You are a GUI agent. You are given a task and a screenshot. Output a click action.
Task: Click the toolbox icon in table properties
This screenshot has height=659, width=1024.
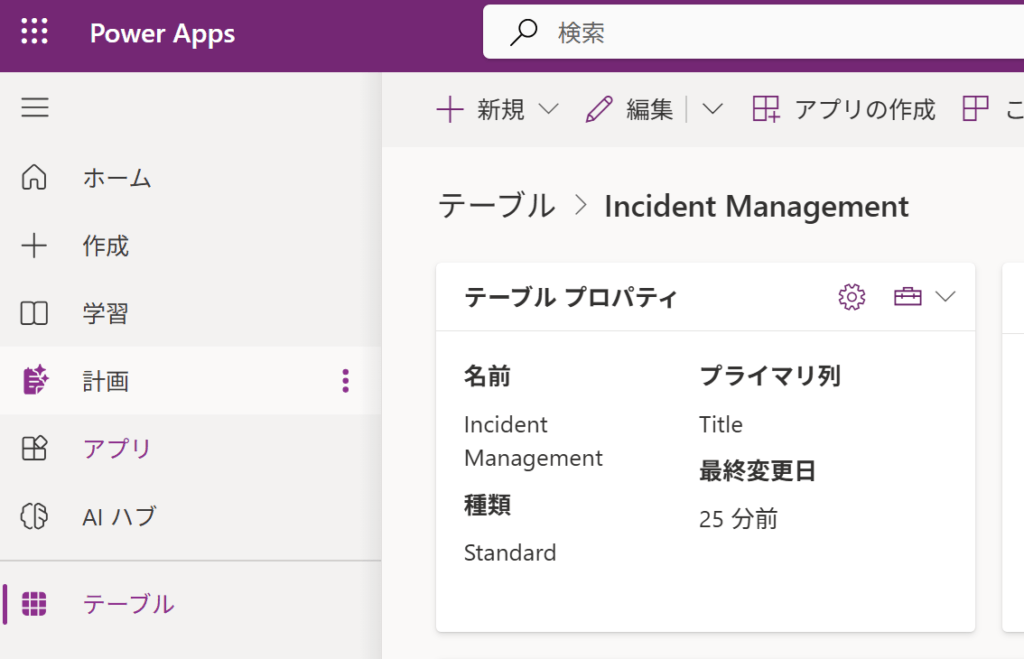(x=907, y=297)
